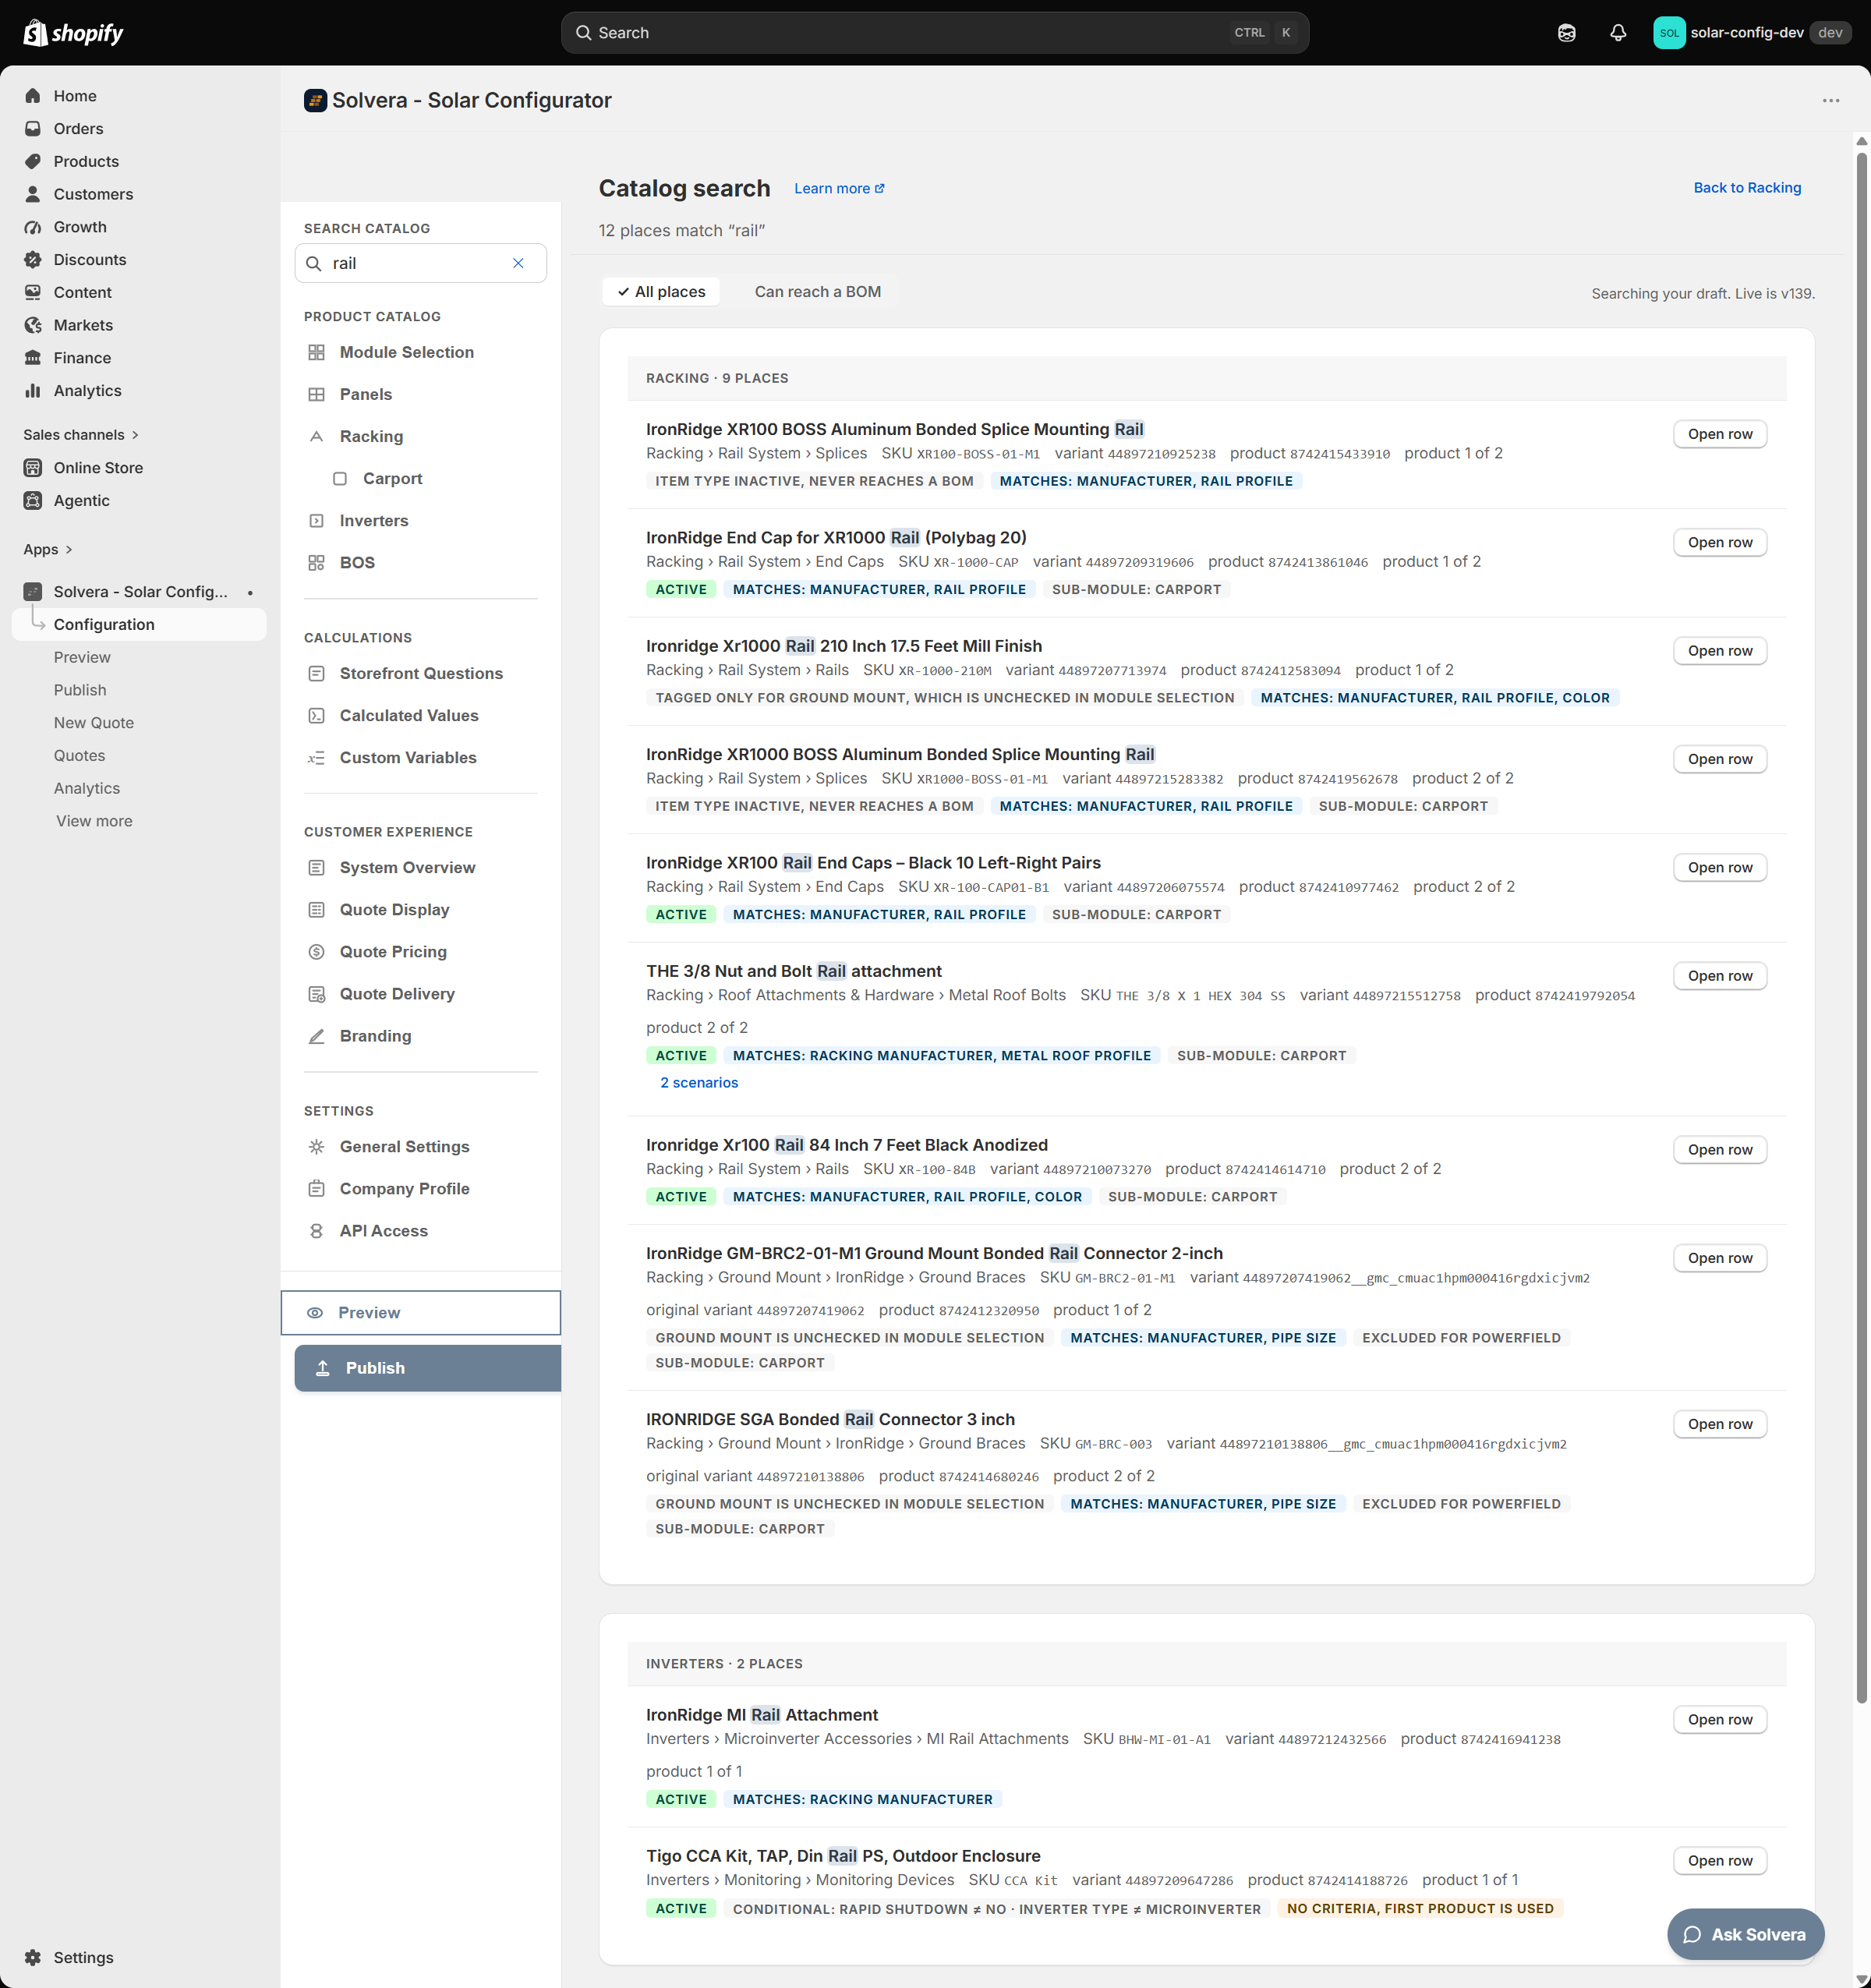Screen dimensions: 1871x1988
Task: Click the catalog search field containing rail
Action: point(420,263)
